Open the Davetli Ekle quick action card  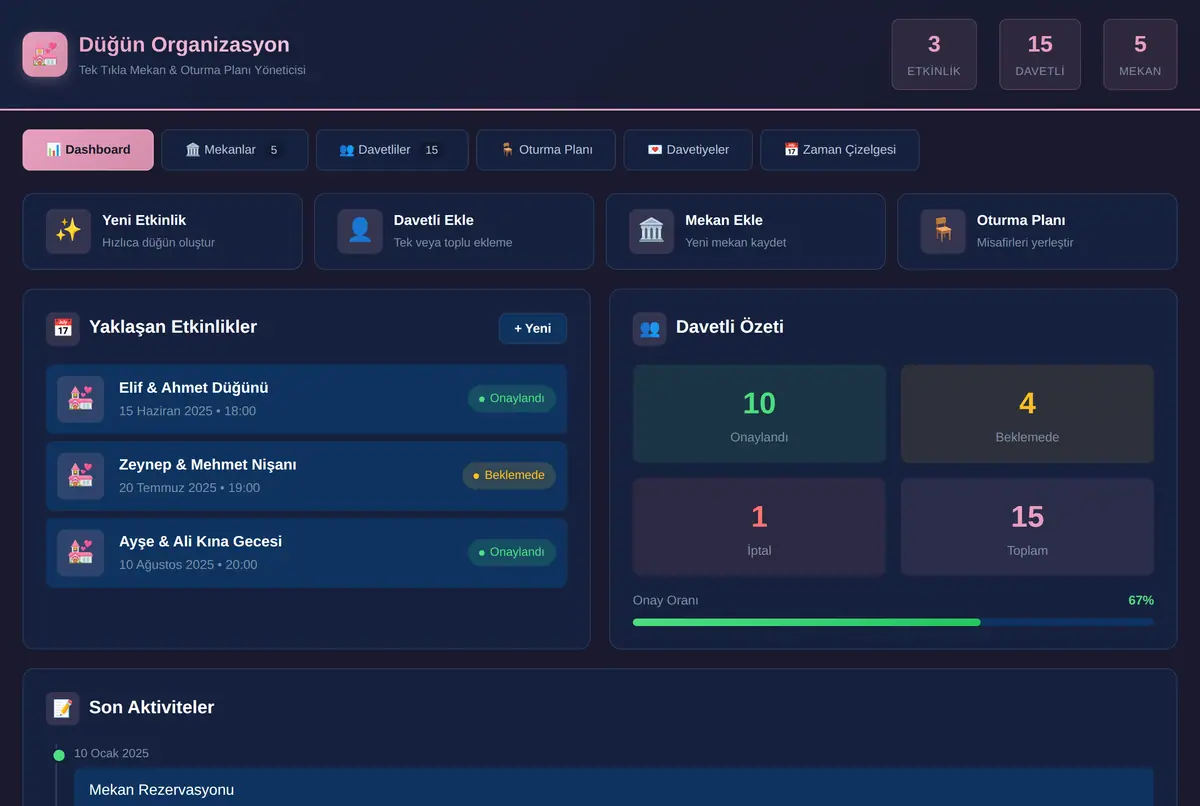pos(454,231)
